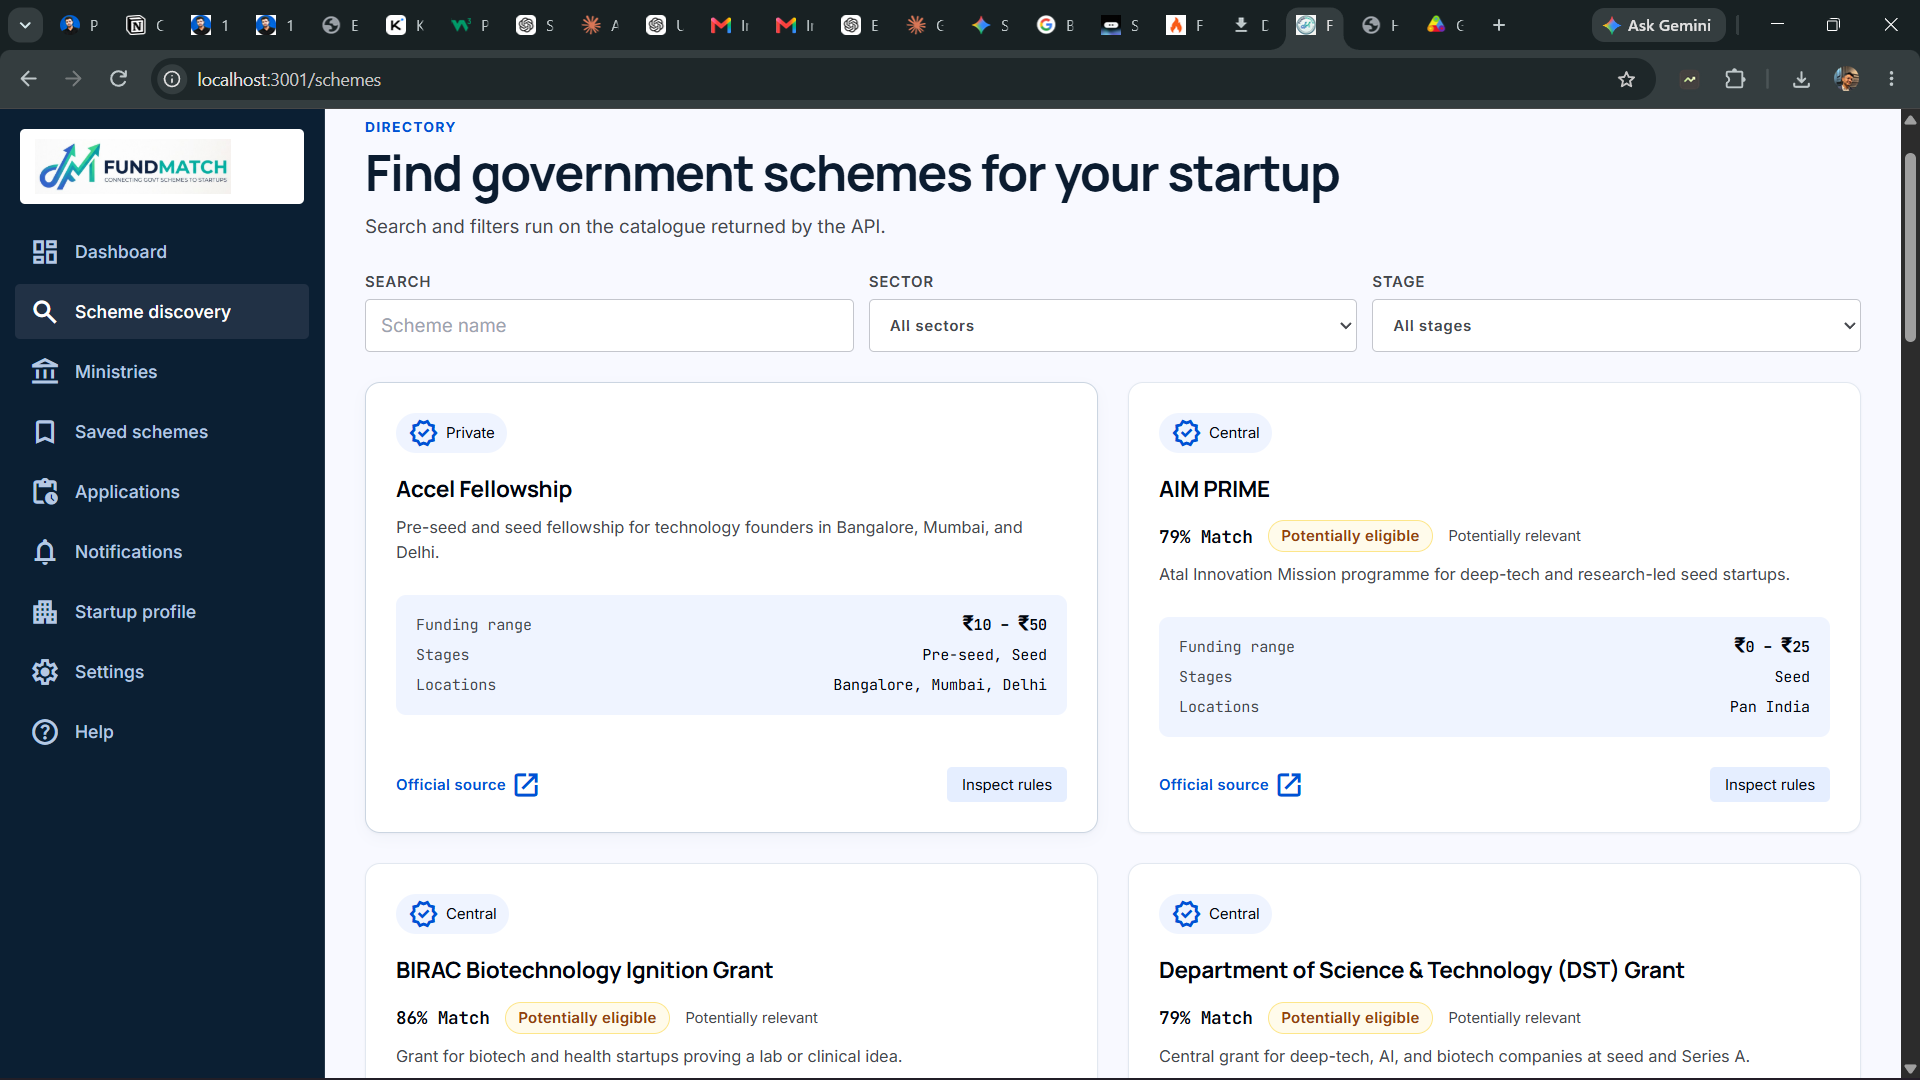
Task: Open the browser tab search chevron
Action: coord(25,25)
